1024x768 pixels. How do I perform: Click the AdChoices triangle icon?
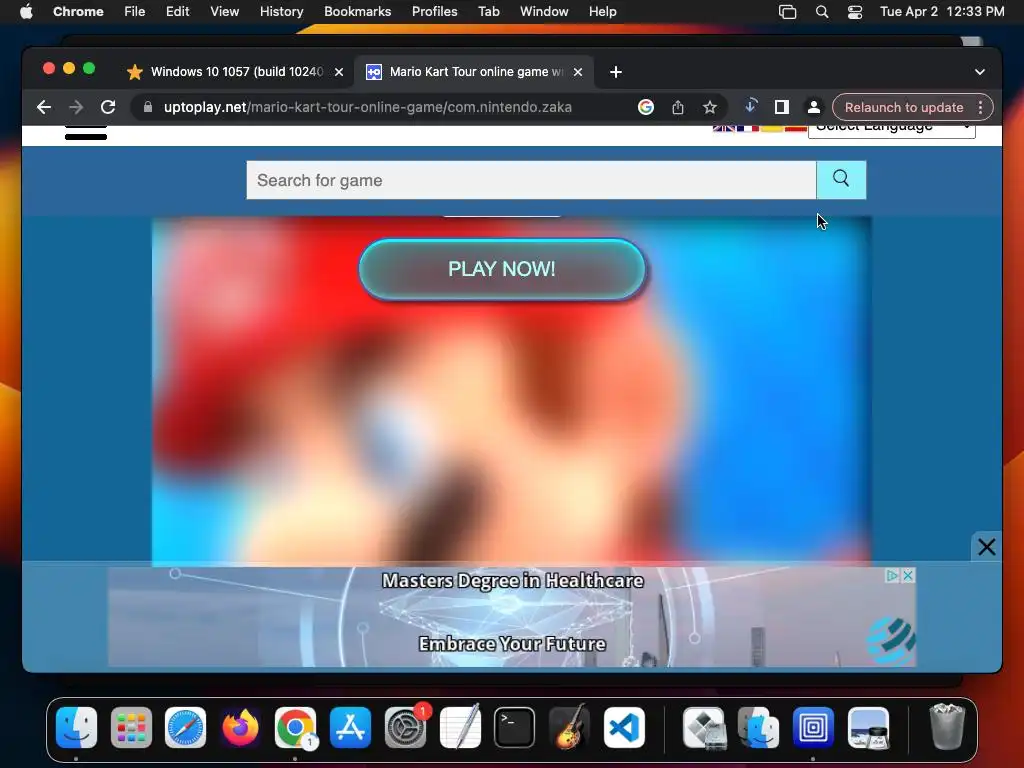pyautogui.click(x=892, y=575)
